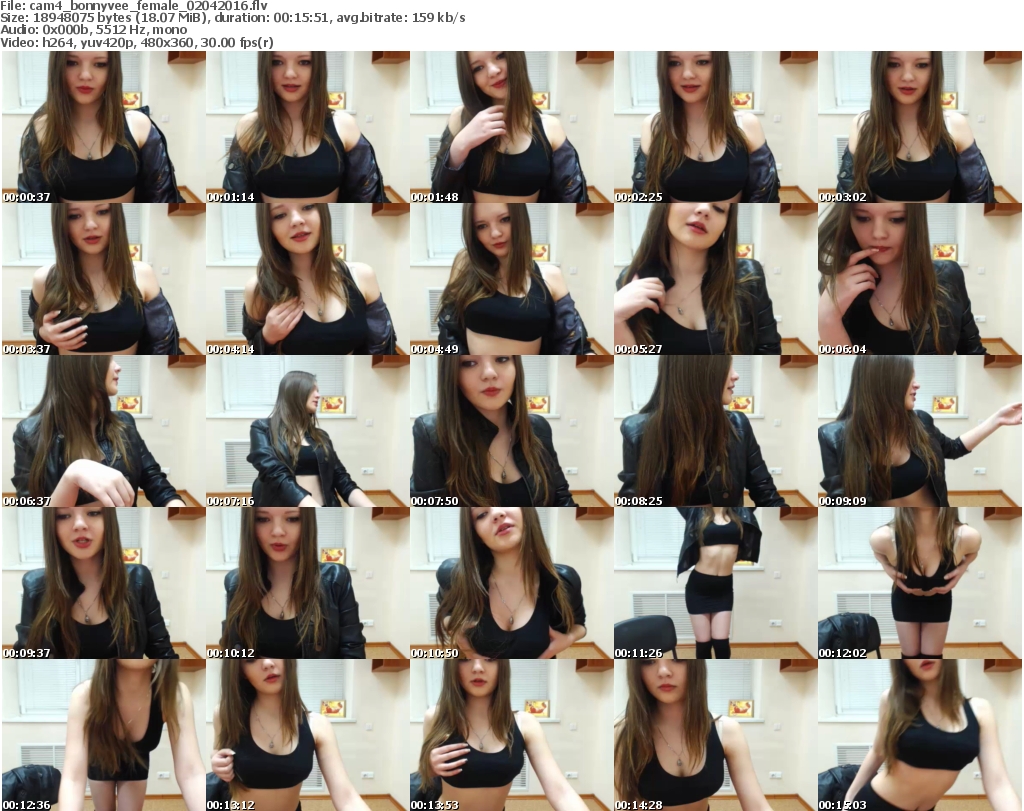Select the thumbnail stamped 00:00:37

[104, 127]
